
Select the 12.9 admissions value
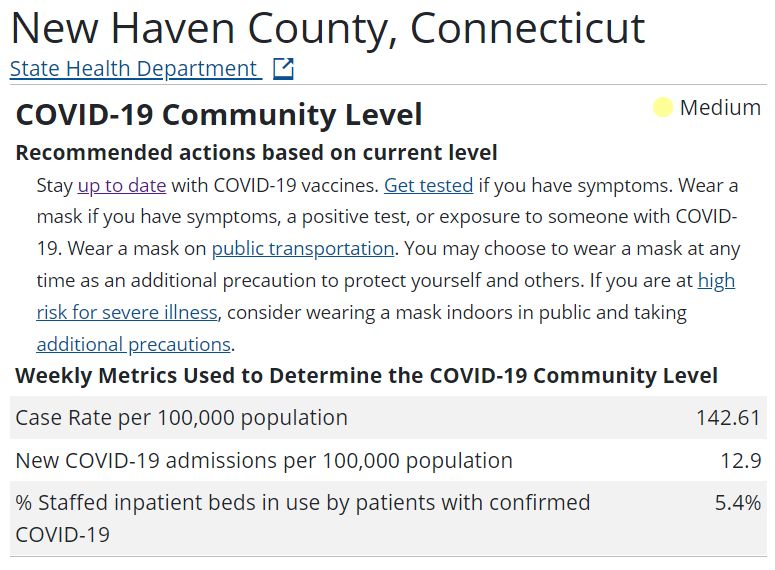click(740, 461)
